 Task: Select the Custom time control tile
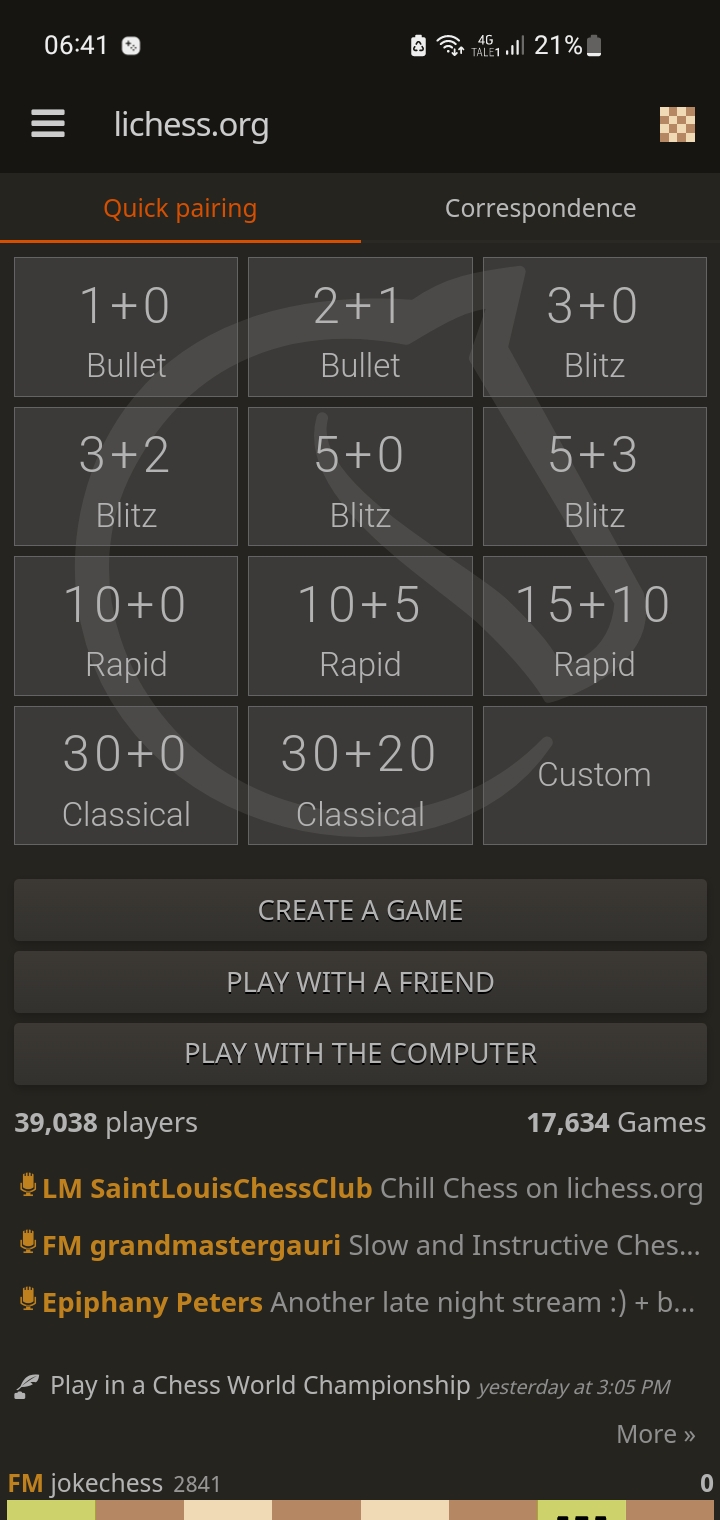pyautogui.click(x=594, y=775)
